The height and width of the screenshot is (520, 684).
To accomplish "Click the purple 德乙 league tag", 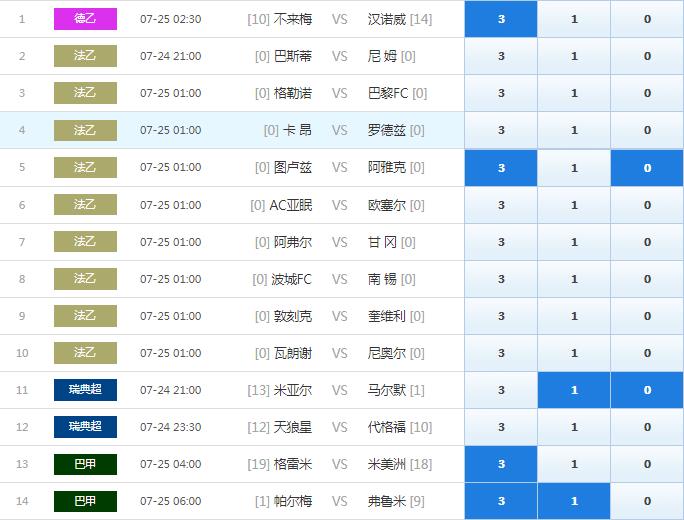I will [x=85, y=19].
